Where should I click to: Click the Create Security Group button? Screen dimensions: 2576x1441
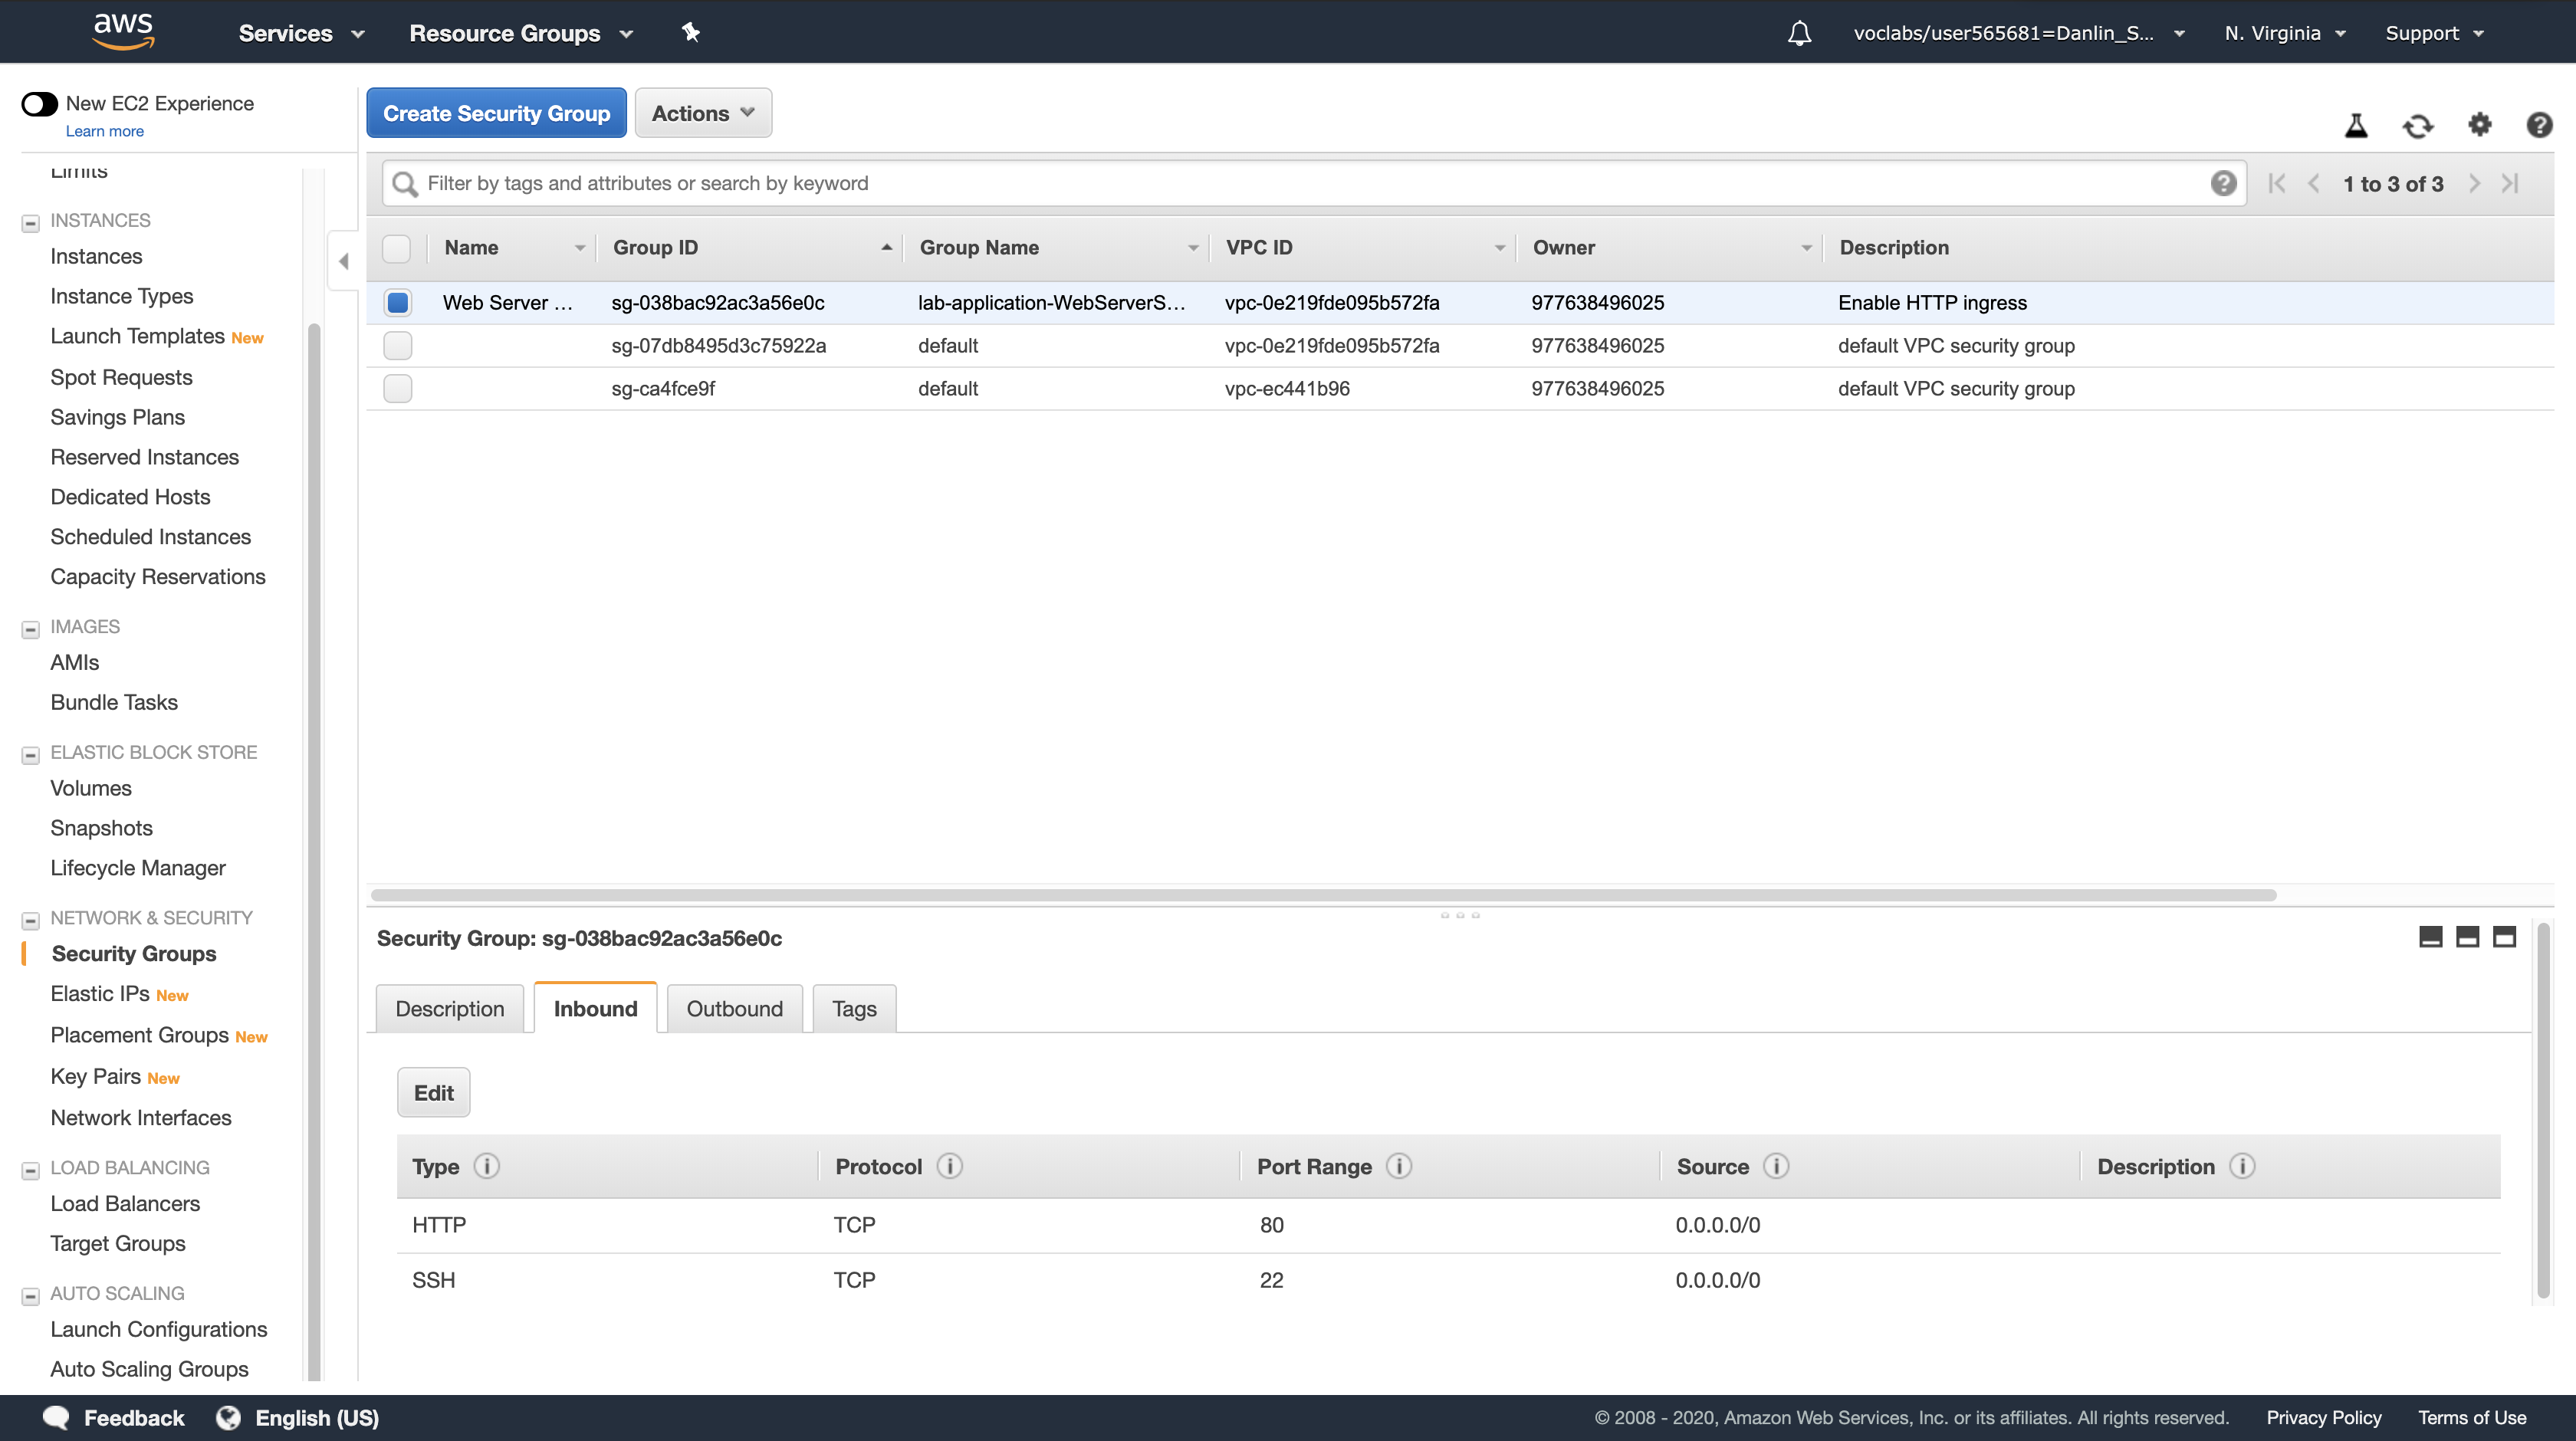click(x=496, y=113)
